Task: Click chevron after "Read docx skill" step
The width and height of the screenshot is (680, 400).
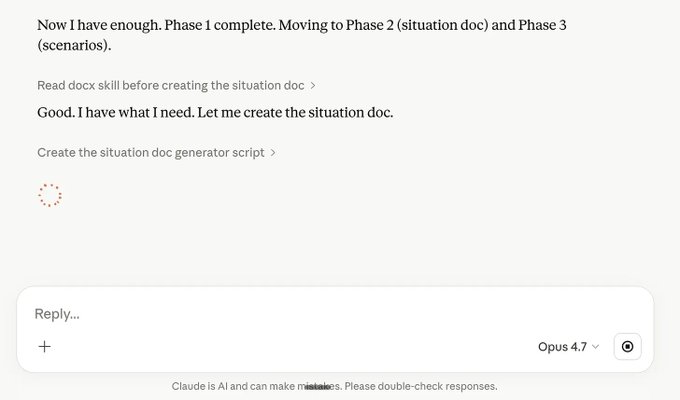Action: click(313, 86)
